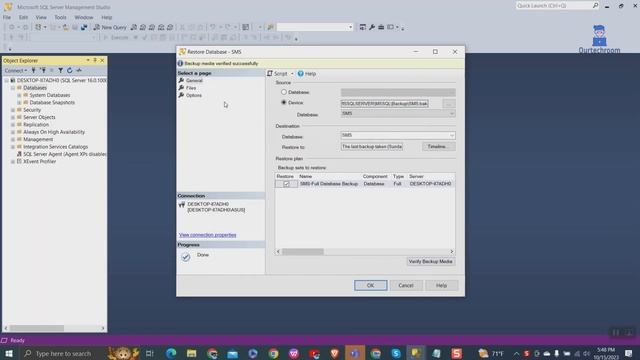Open the Tools menu

(x=60, y=18)
